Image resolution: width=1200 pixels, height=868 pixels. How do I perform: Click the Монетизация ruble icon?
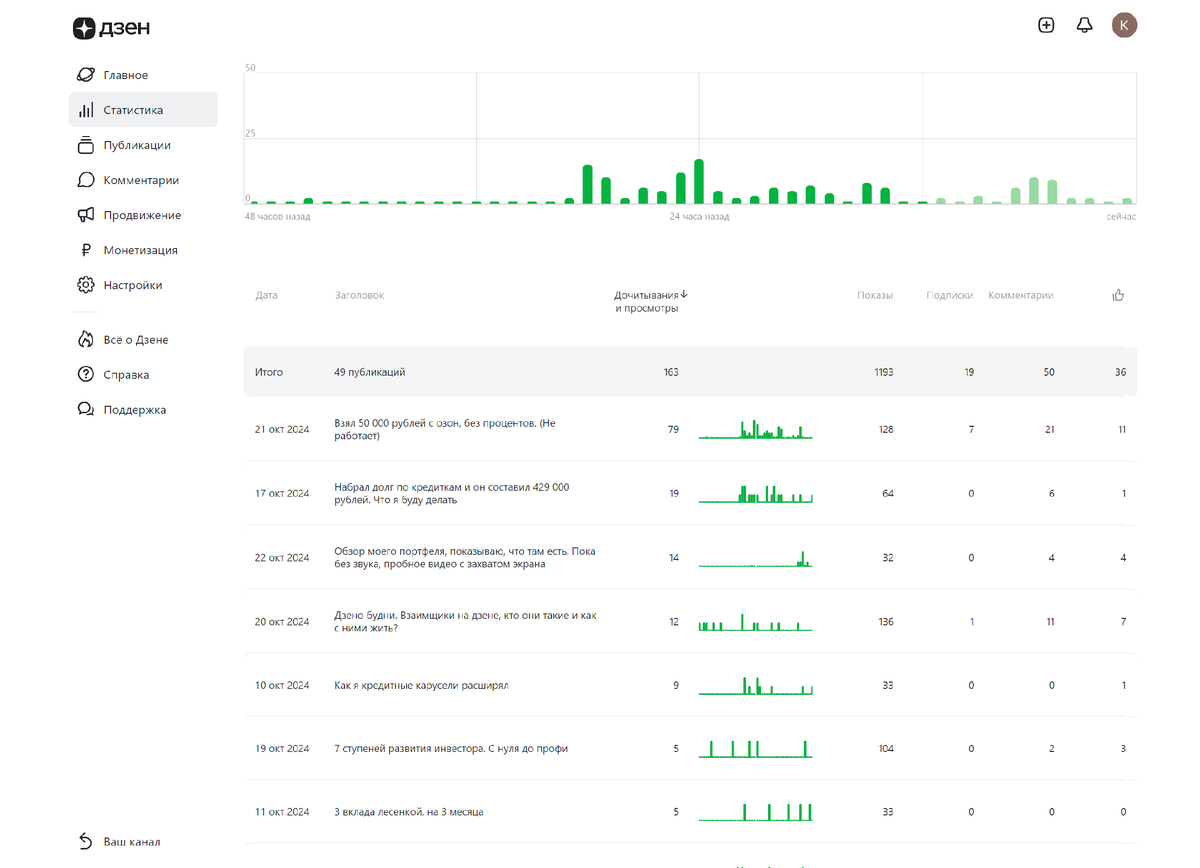[x=86, y=250]
